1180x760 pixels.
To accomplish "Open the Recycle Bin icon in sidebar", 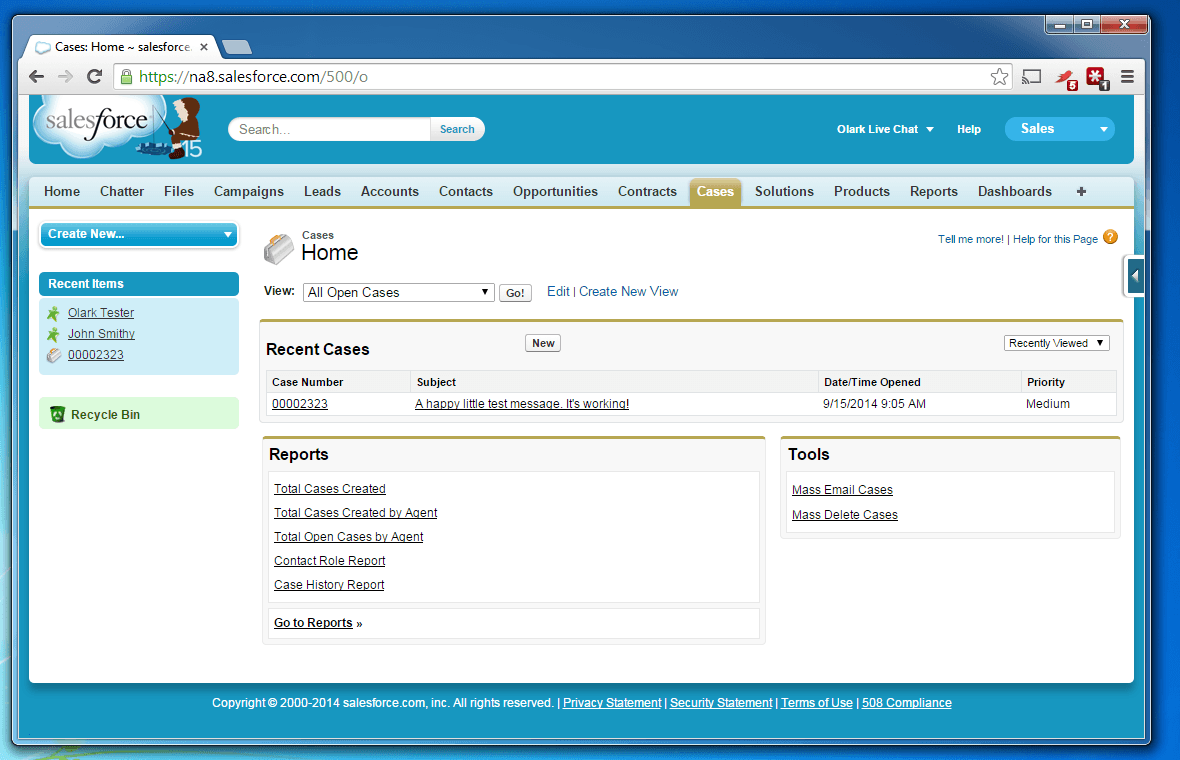I will tap(58, 414).
